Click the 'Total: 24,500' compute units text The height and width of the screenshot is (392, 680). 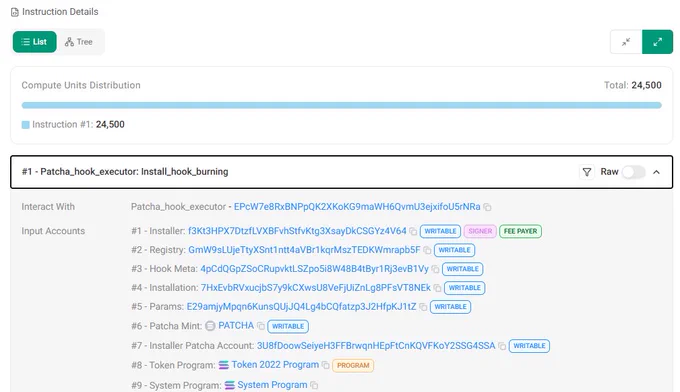pos(633,85)
